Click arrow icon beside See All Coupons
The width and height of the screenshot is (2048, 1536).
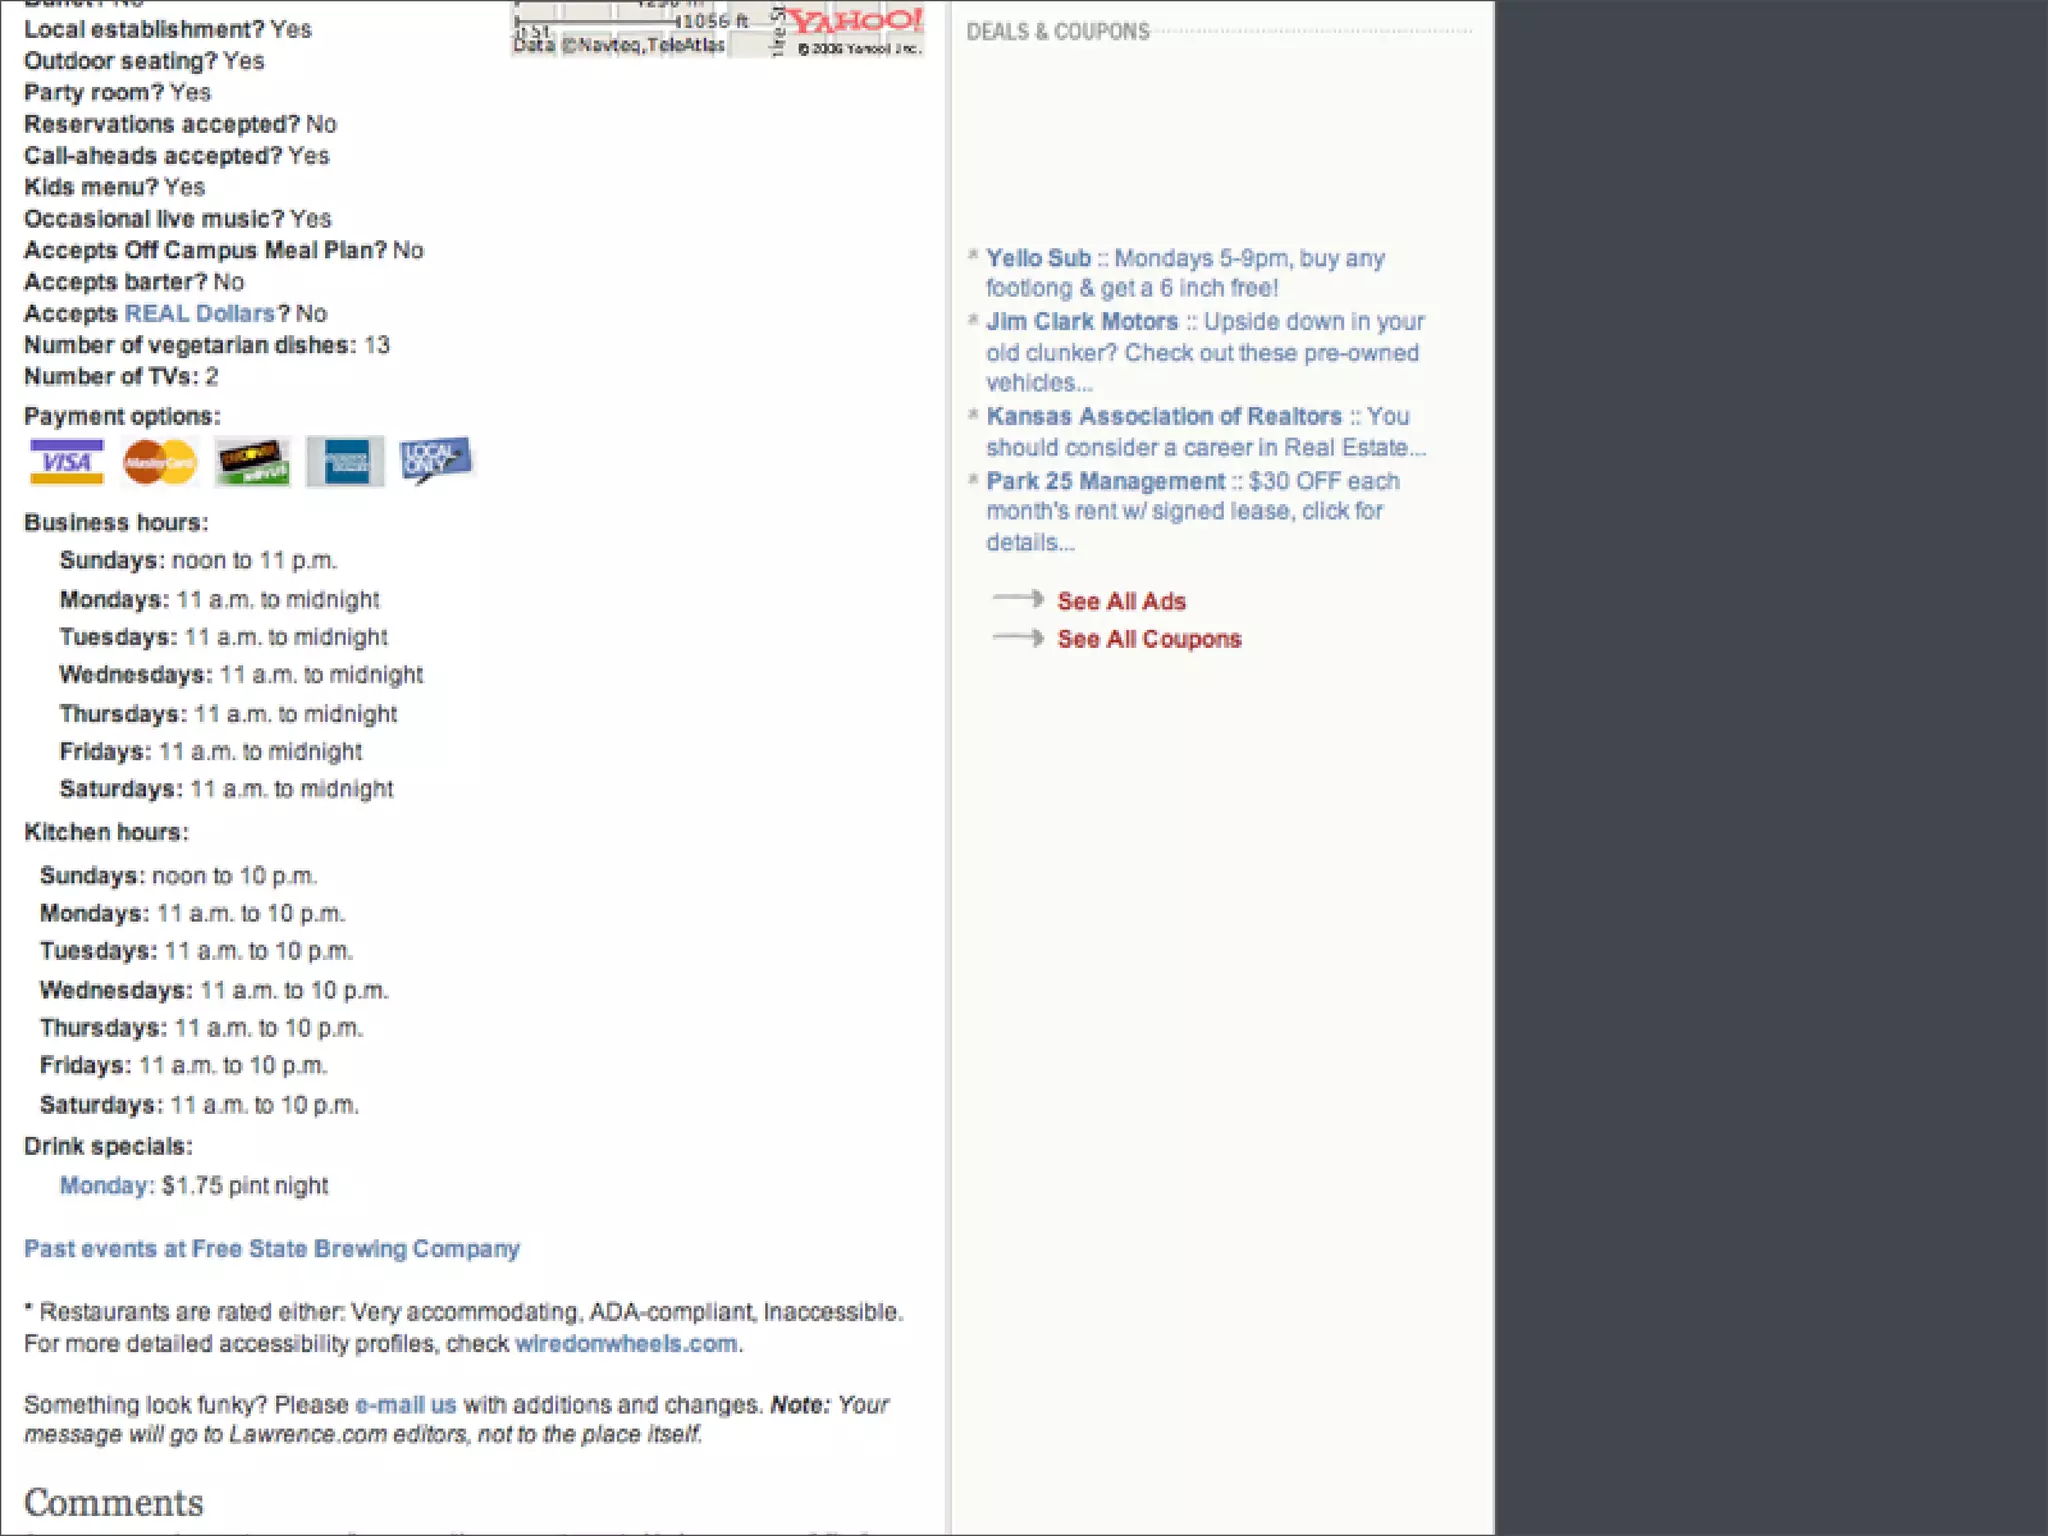point(1018,637)
